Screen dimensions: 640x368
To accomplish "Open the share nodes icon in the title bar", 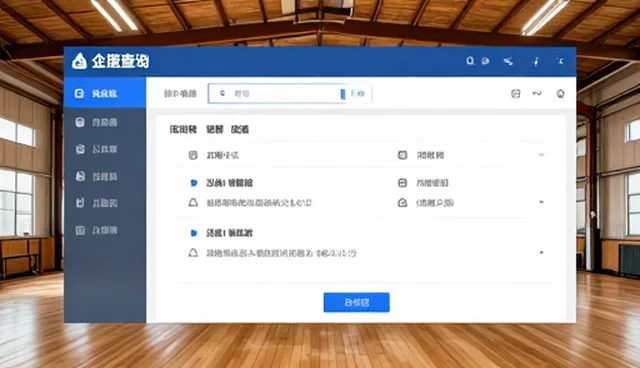I will (508, 62).
